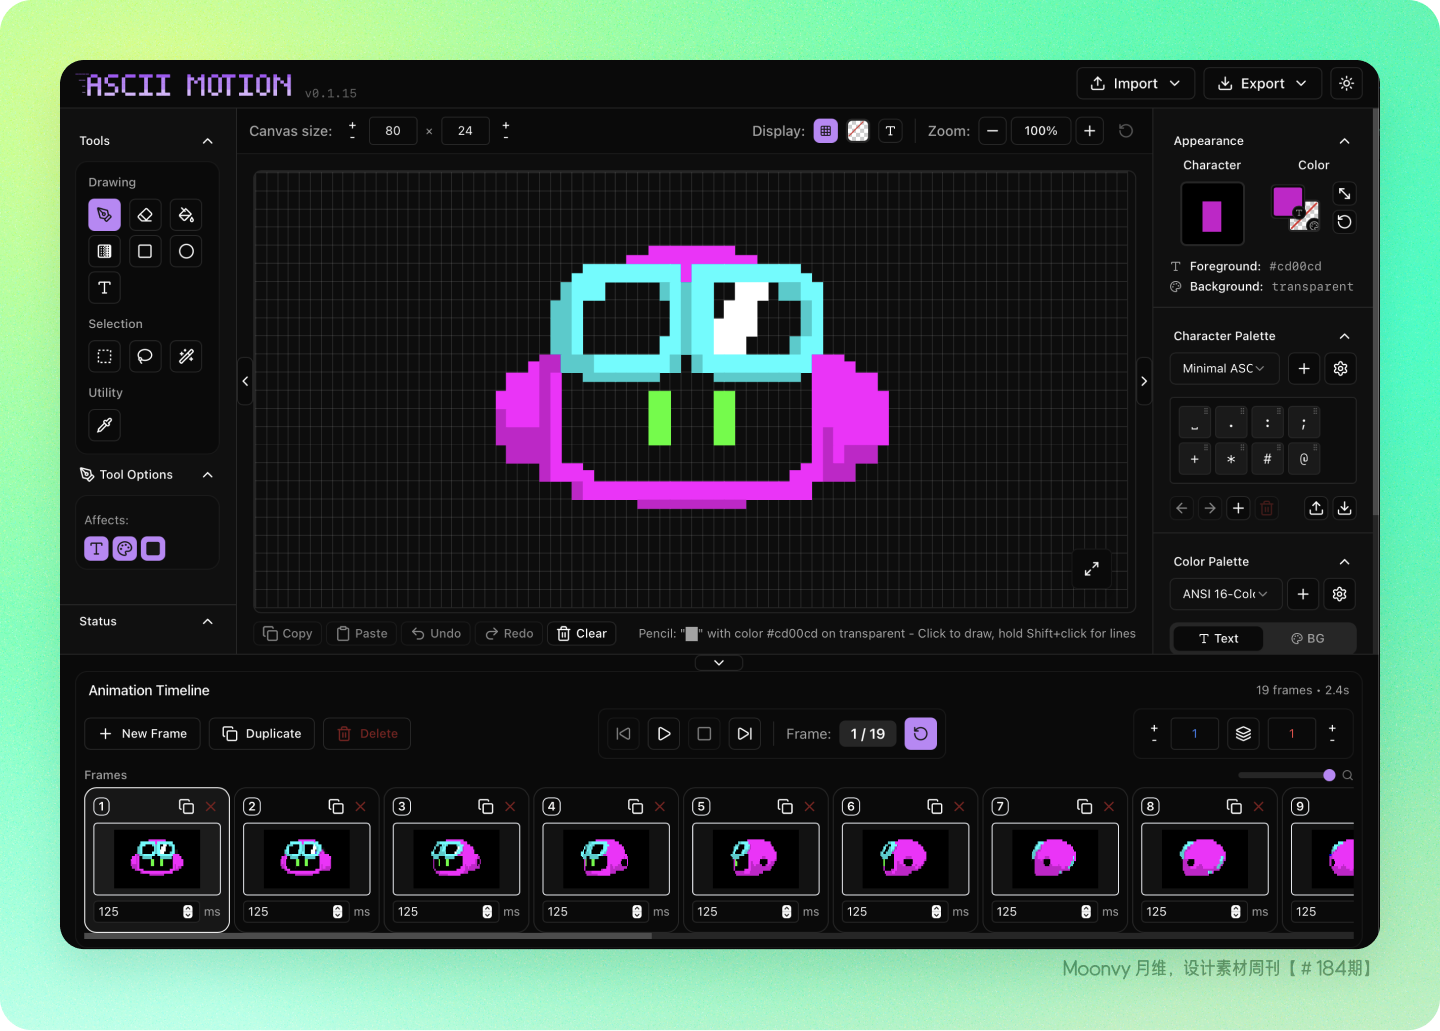The width and height of the screenshot is (1440, 1031).
Task: Toggle loop playback in timeline
Action: [x=920, y=733]
